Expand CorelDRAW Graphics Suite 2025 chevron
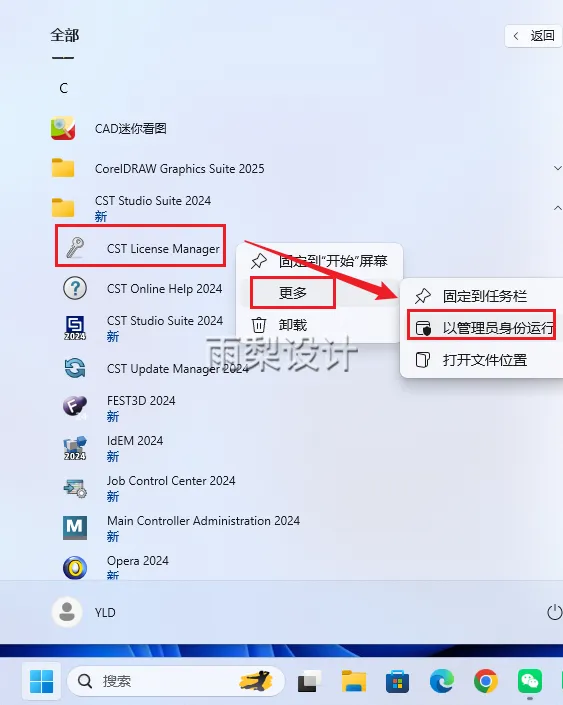The width and height of the screenshot is (563, 705). tap(557, 168)
